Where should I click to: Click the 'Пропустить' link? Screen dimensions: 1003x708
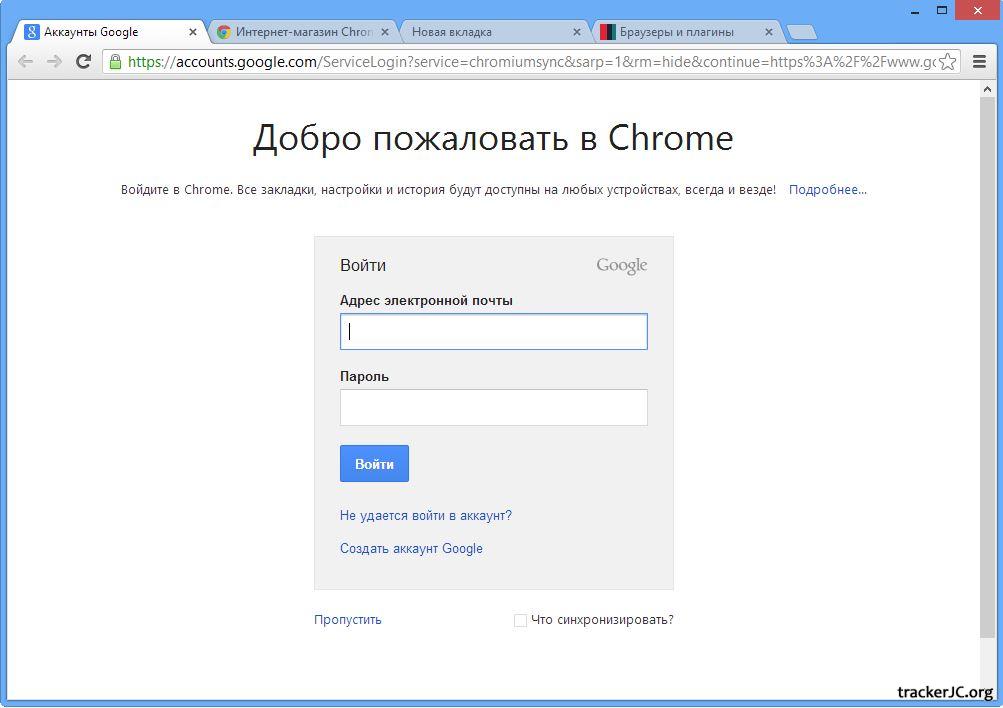coord(347,620)
